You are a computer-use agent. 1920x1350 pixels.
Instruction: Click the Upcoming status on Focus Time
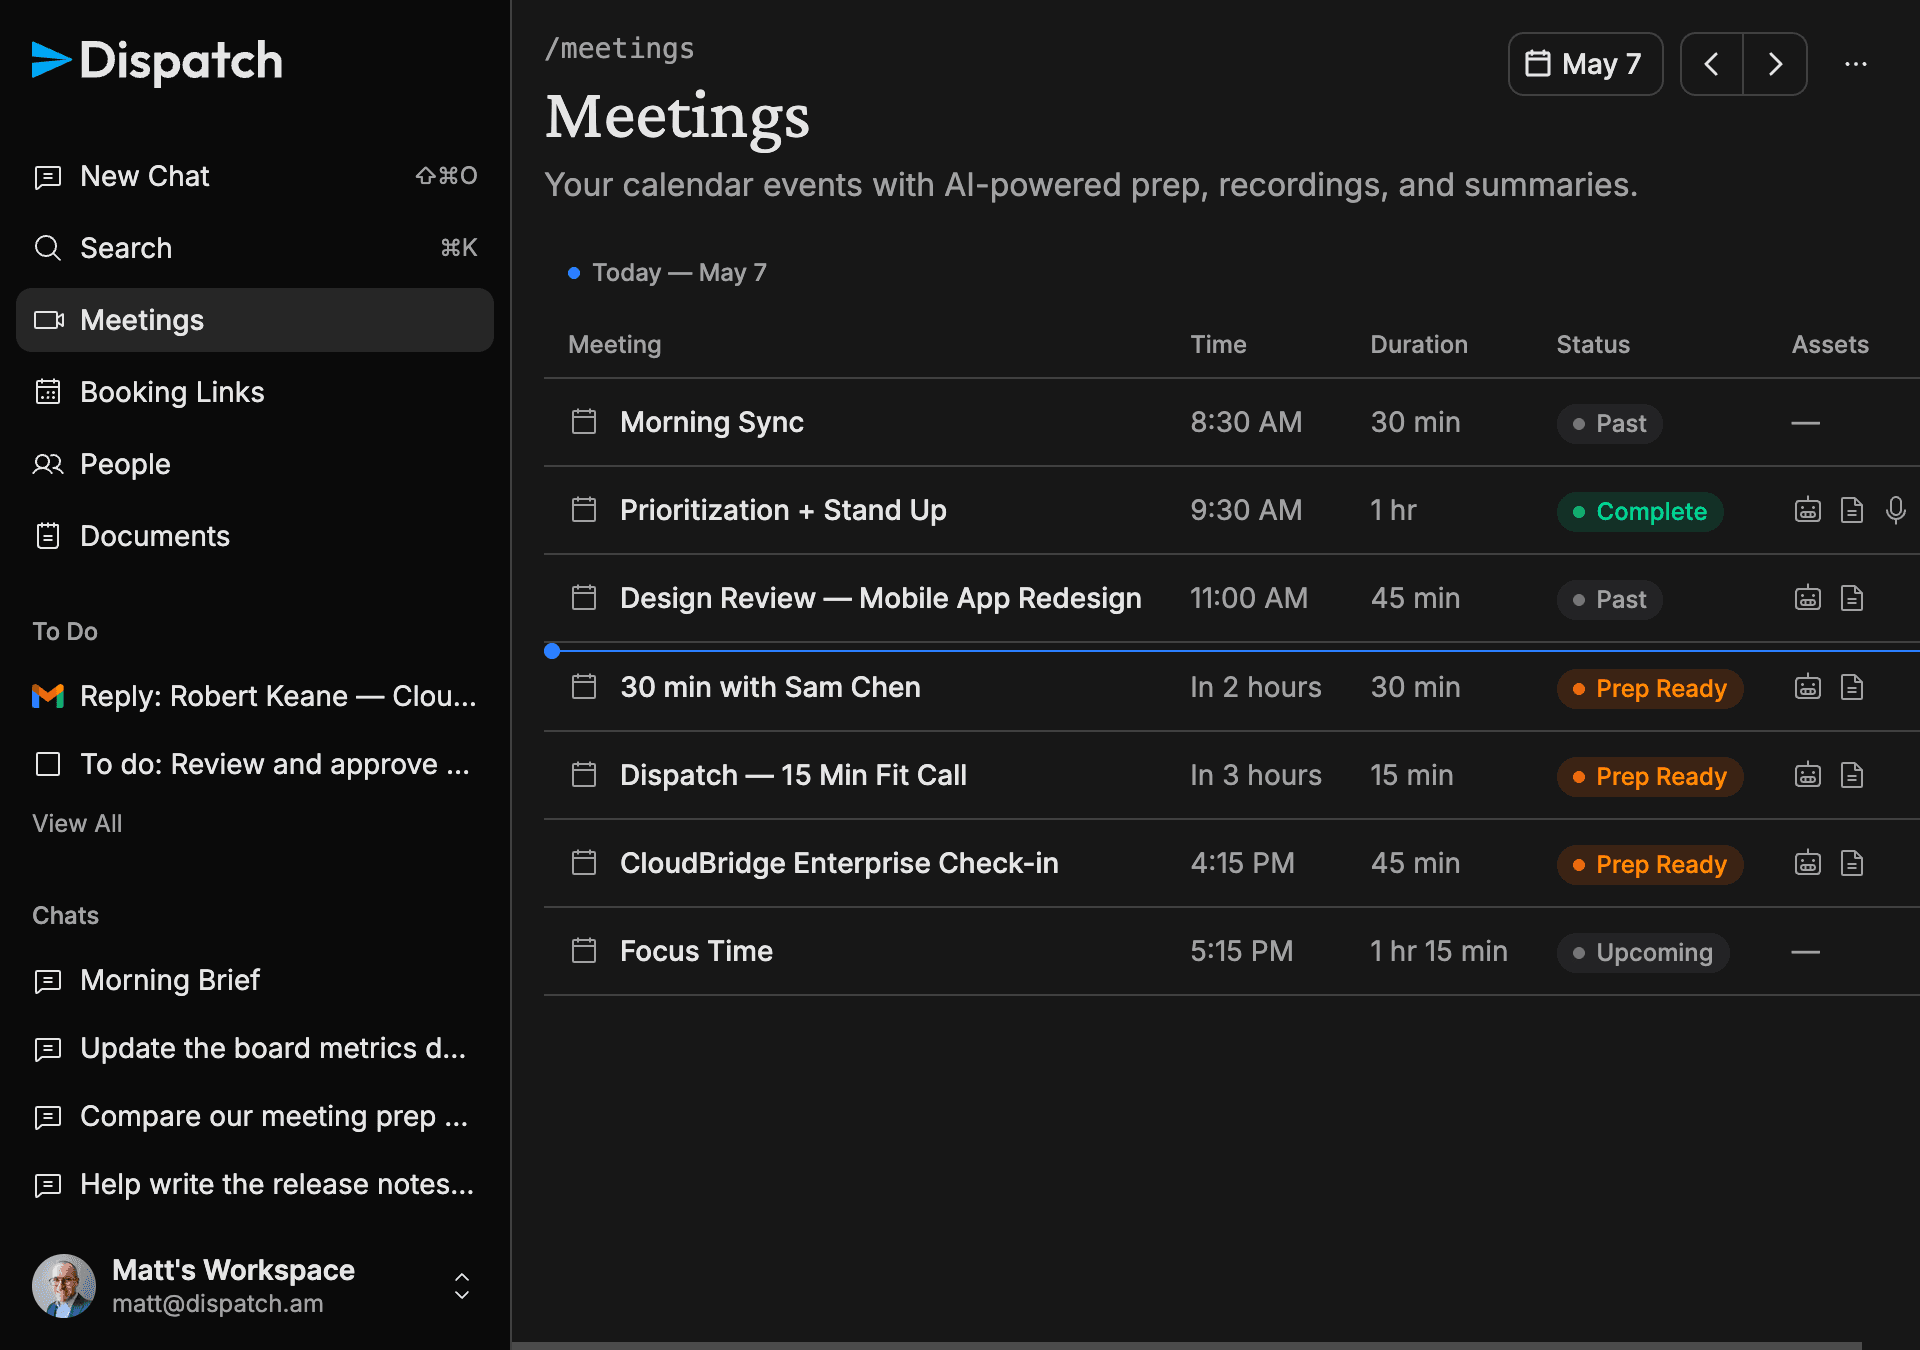1643,952
